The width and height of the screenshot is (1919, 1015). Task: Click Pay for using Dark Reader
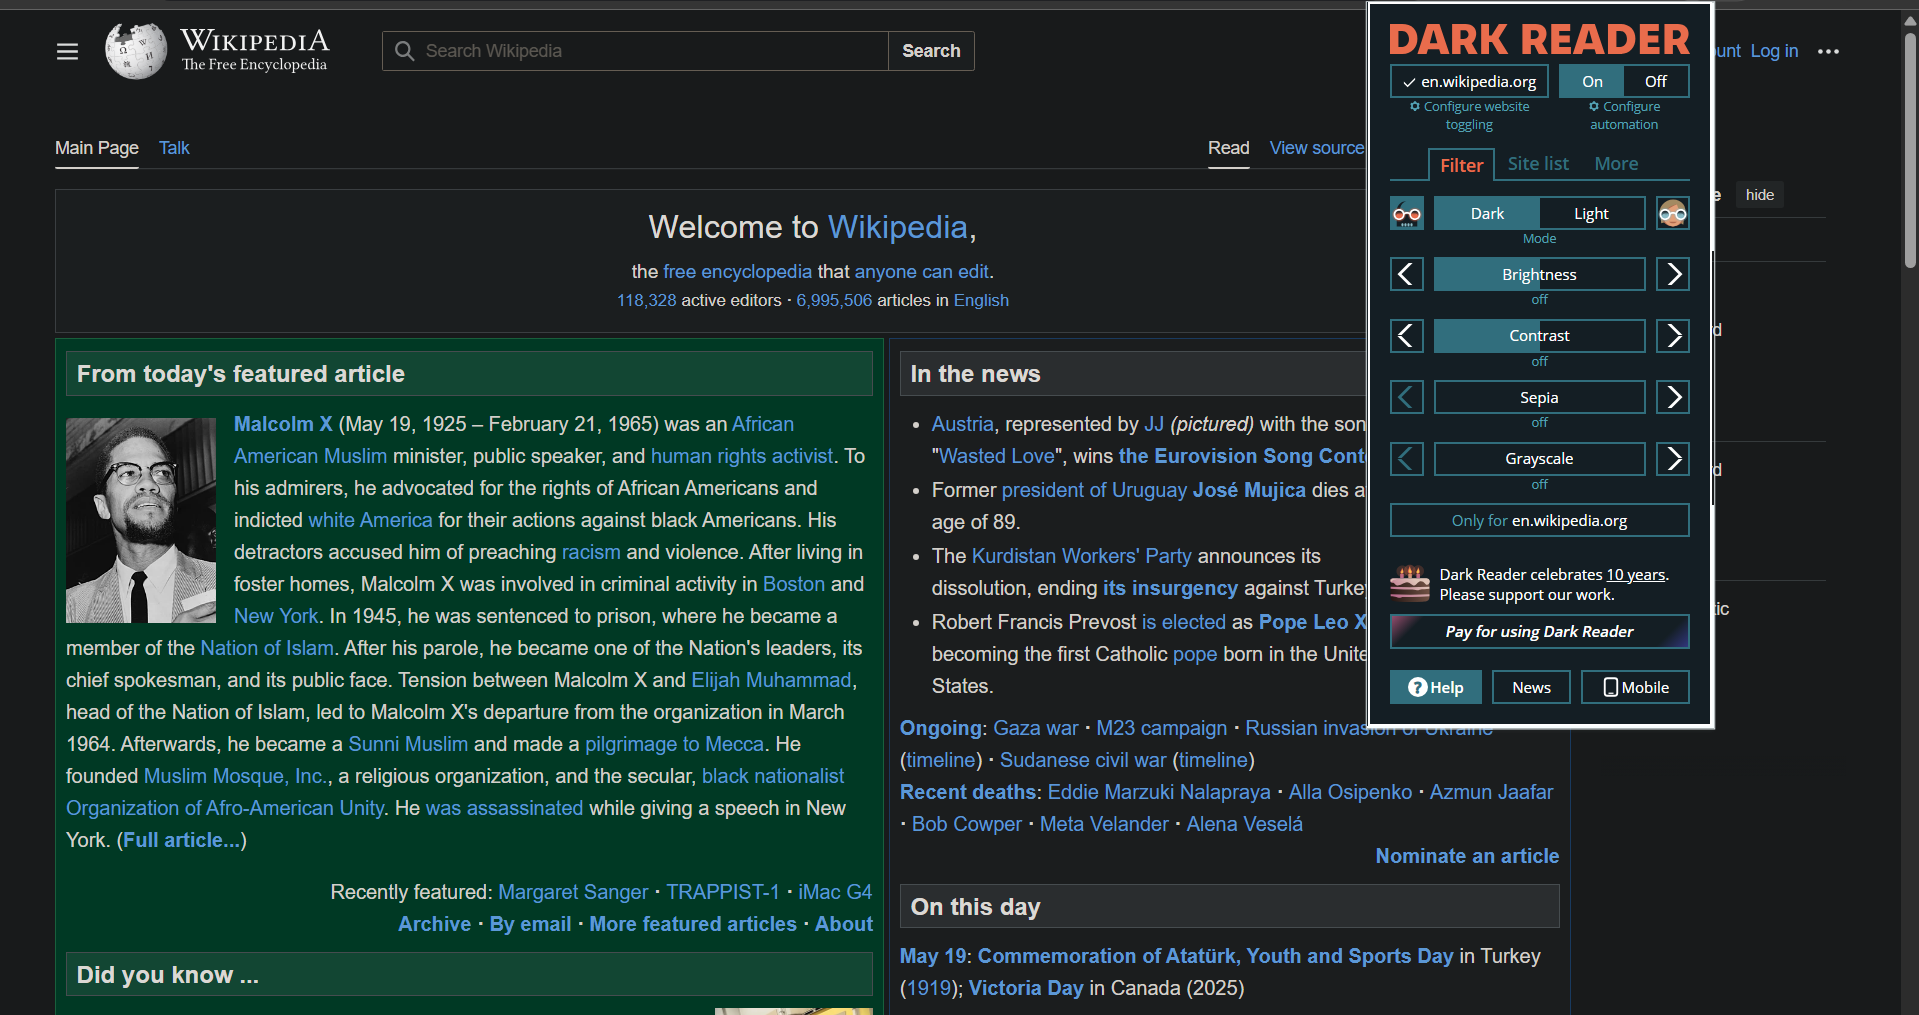[1538, 631]
